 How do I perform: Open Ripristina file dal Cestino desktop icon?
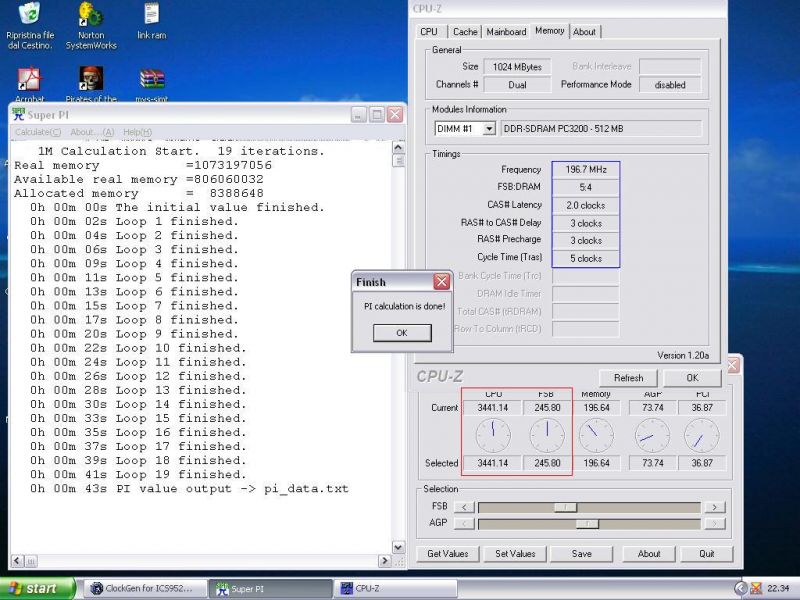pyautogui.click(x=30, y=26)
